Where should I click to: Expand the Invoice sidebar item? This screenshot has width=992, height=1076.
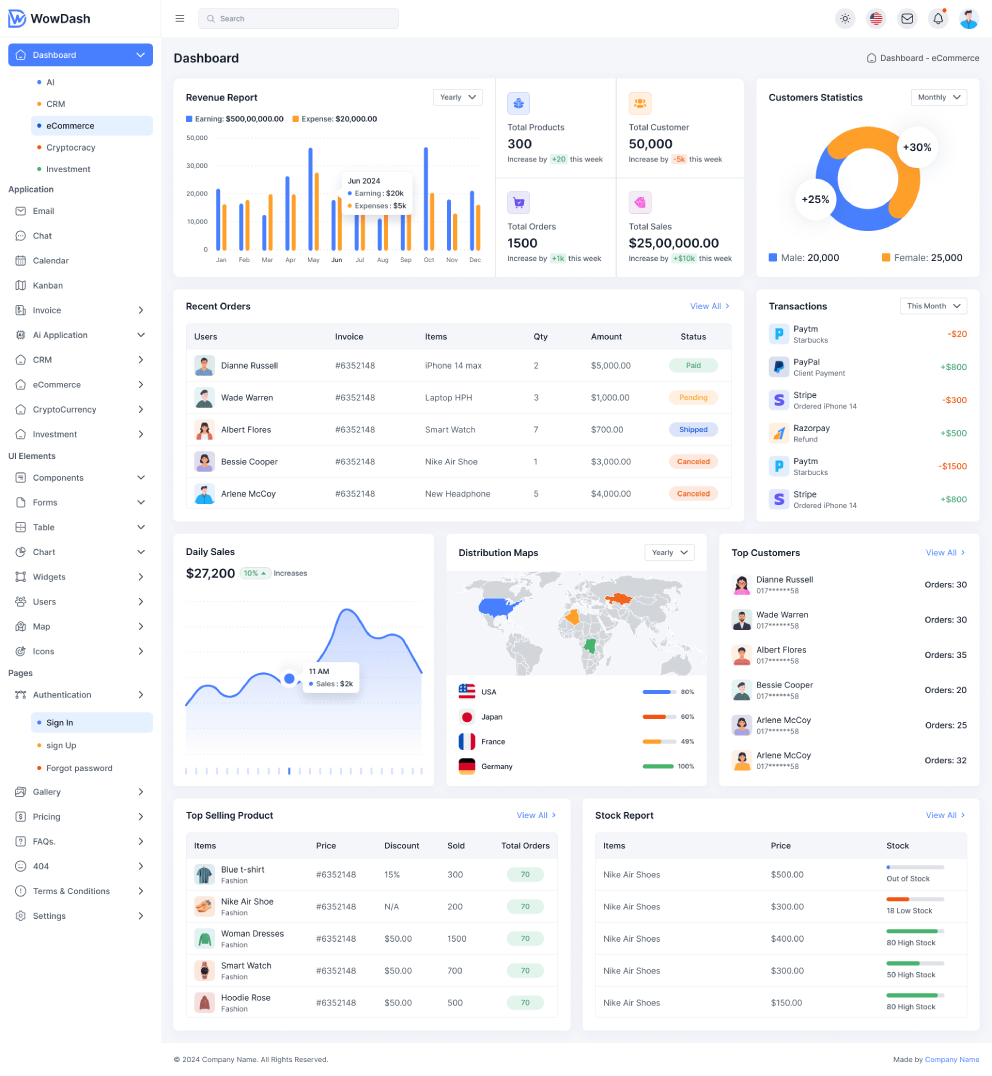click(x=80, y=310)
